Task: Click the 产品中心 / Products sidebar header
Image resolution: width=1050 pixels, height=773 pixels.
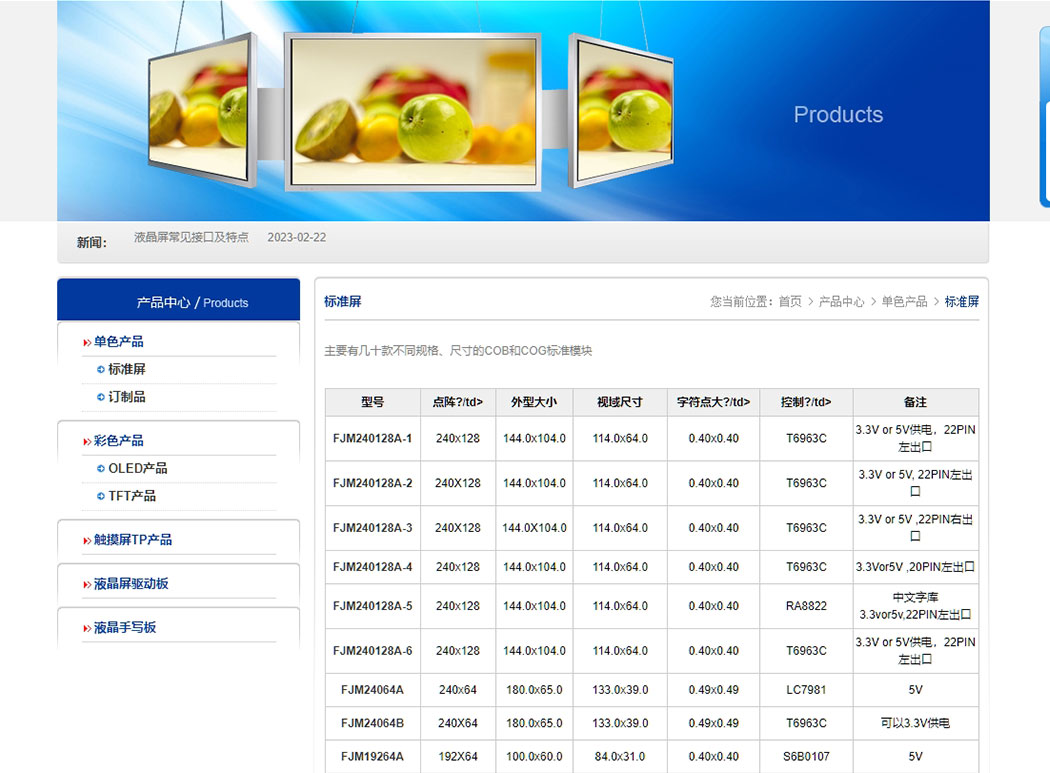Action: (x=179, y=300)
